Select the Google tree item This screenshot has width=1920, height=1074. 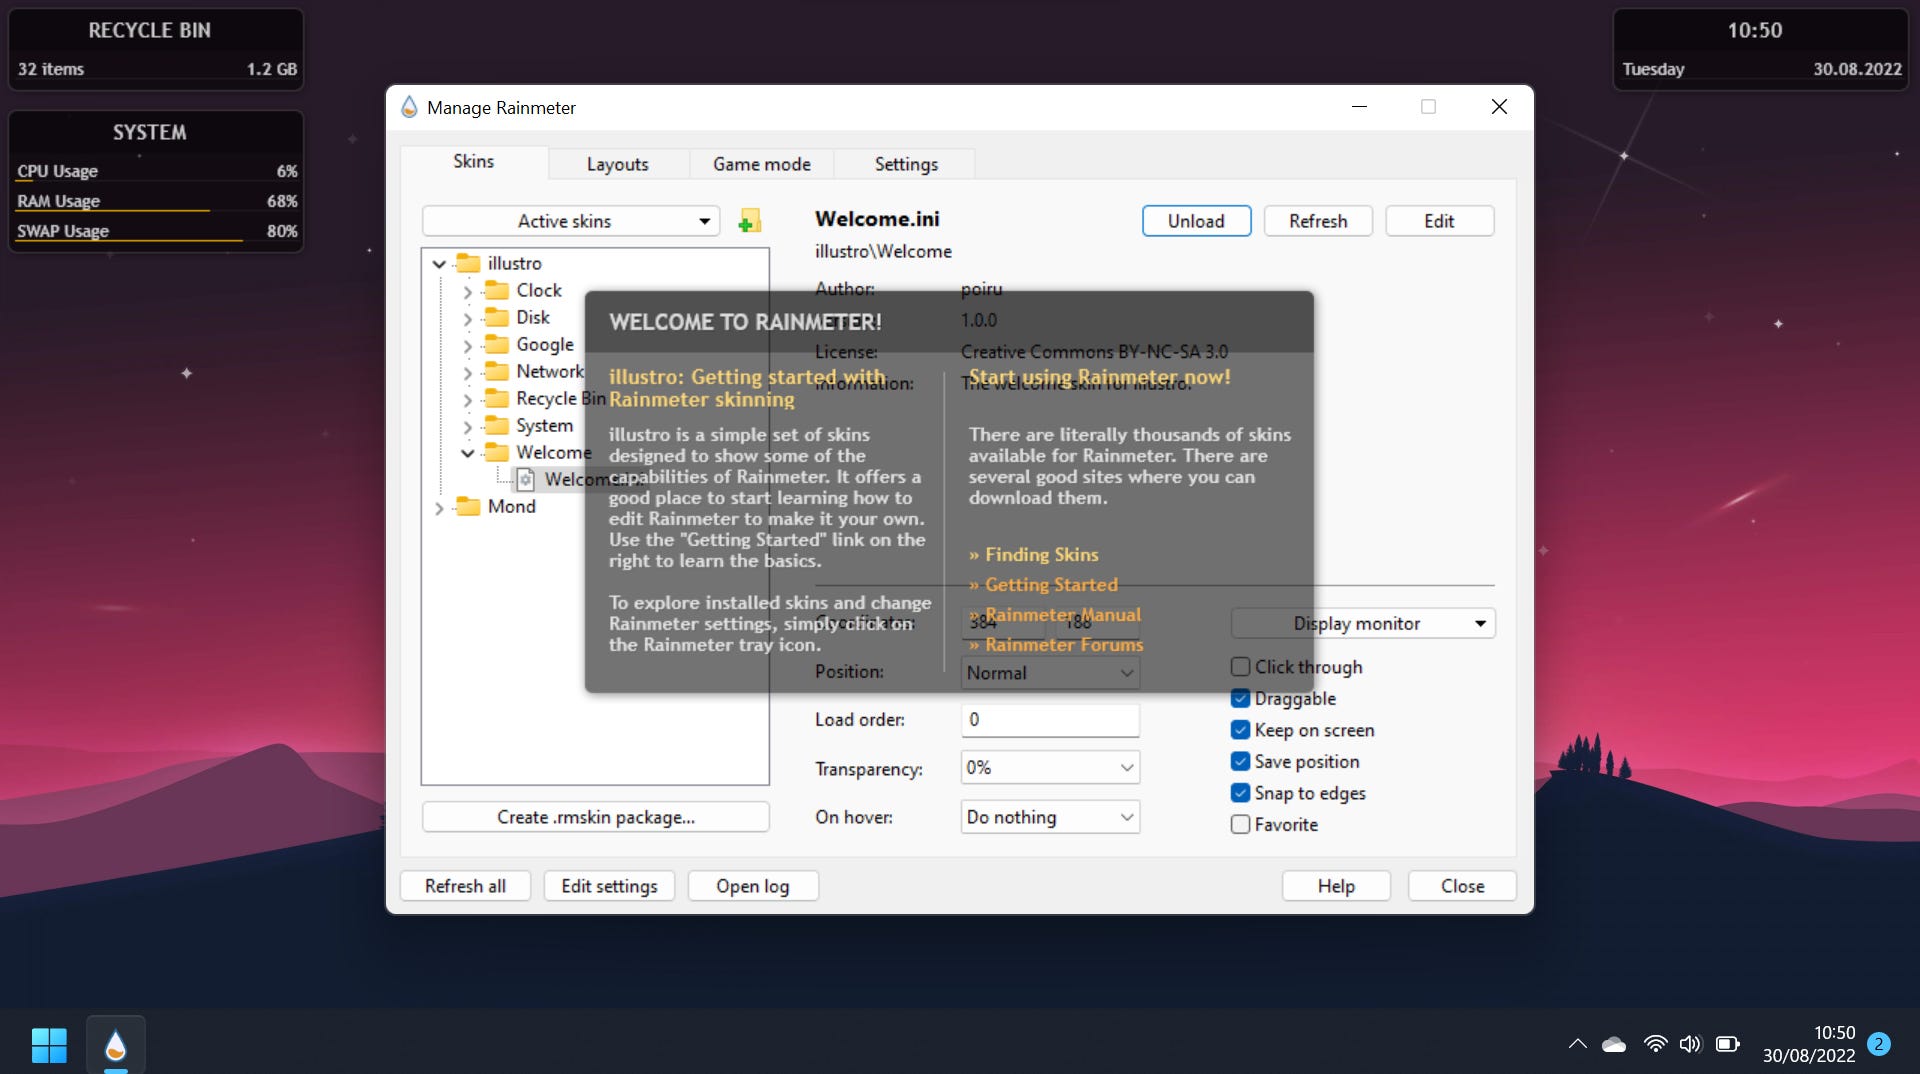(x=544, y=344)
